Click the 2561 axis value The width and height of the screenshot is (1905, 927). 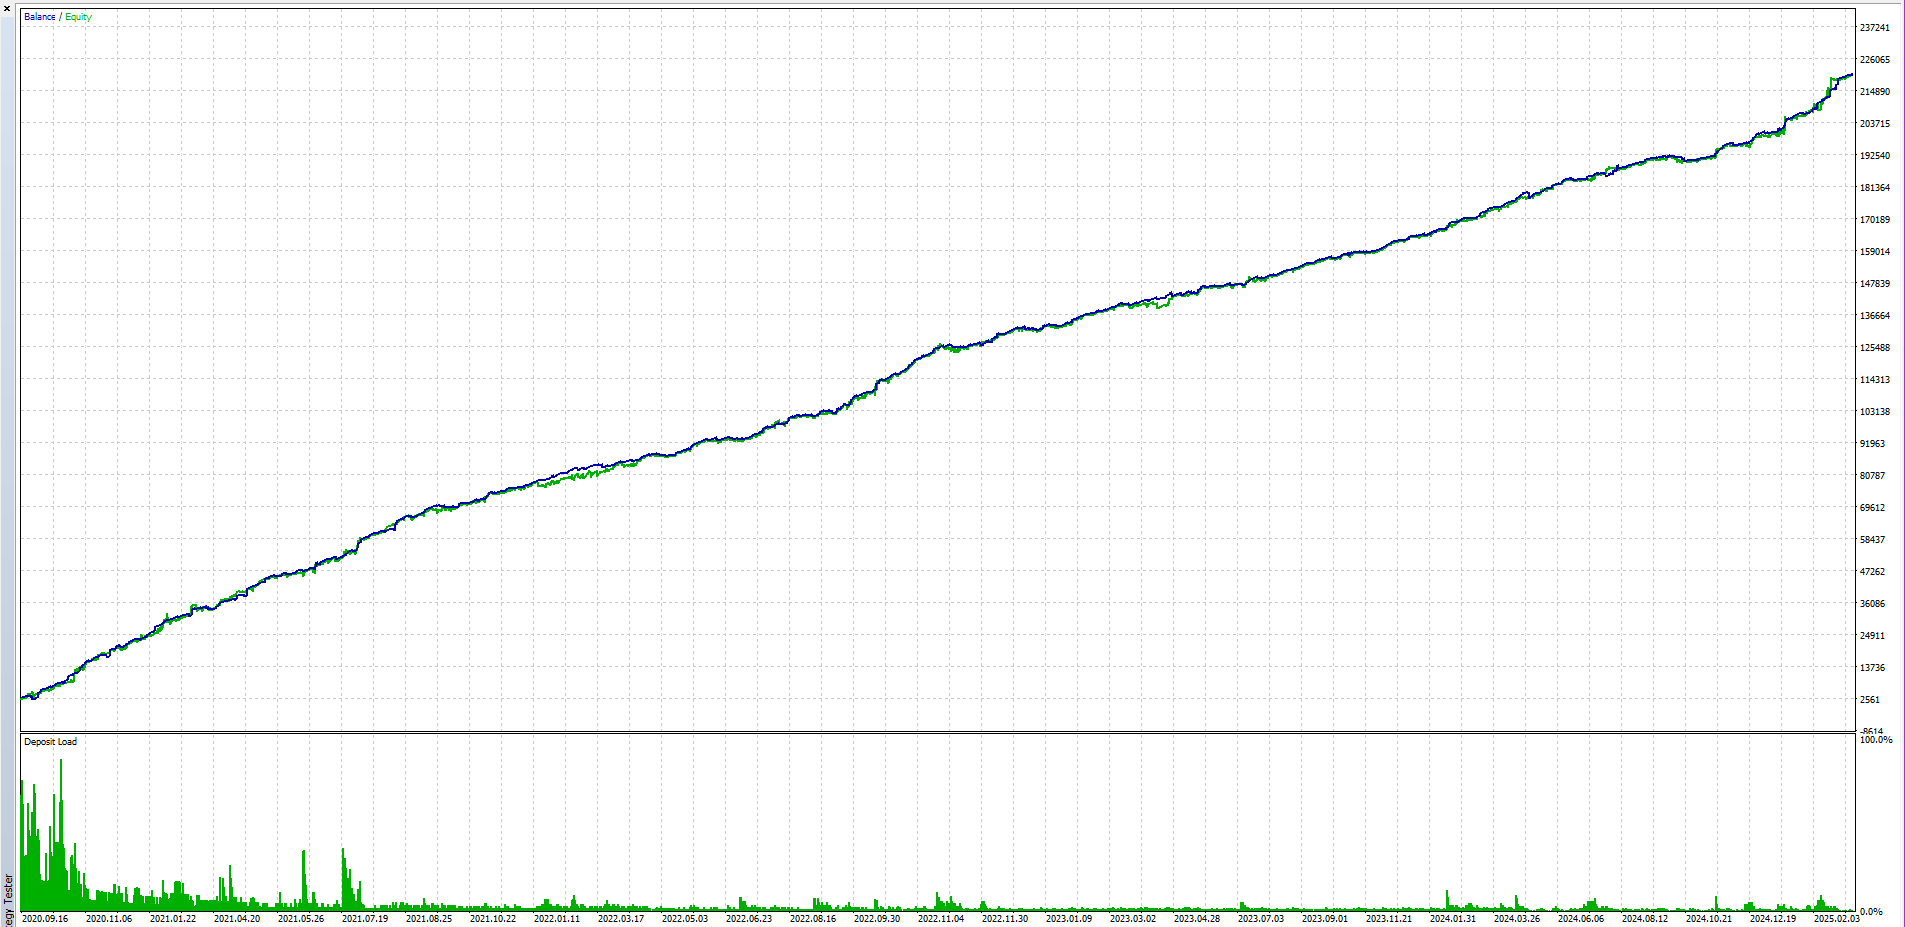click(1869, 700)
